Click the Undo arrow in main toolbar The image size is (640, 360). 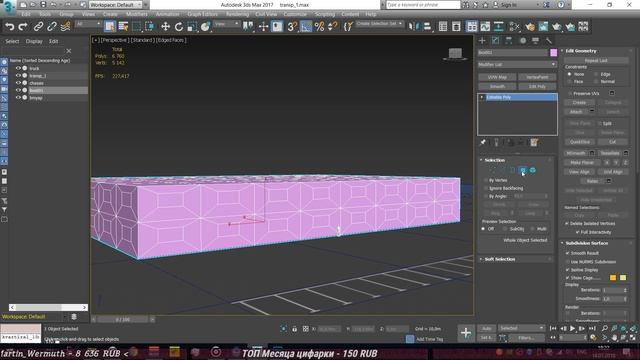tap(10, 27)
